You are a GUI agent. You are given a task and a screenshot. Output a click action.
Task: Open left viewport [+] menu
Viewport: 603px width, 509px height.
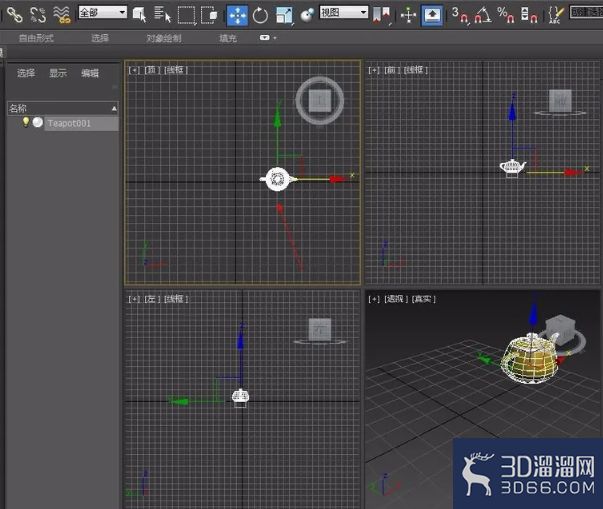(134, 299)
